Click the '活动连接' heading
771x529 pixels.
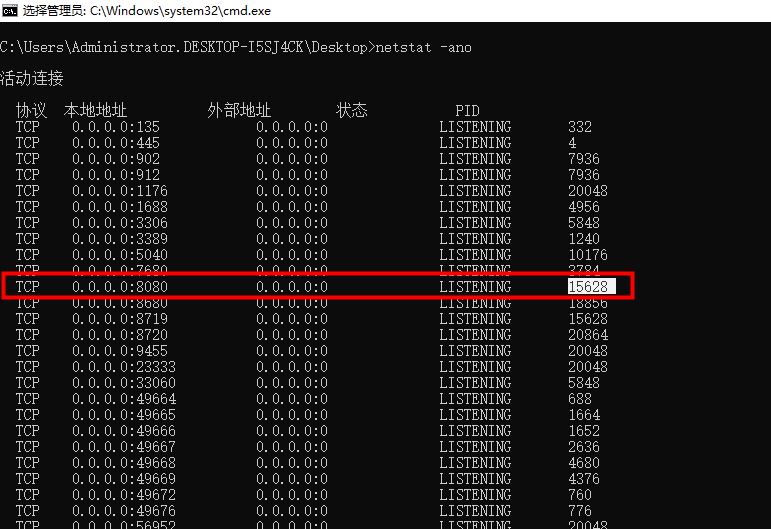(x=32, y=79)
